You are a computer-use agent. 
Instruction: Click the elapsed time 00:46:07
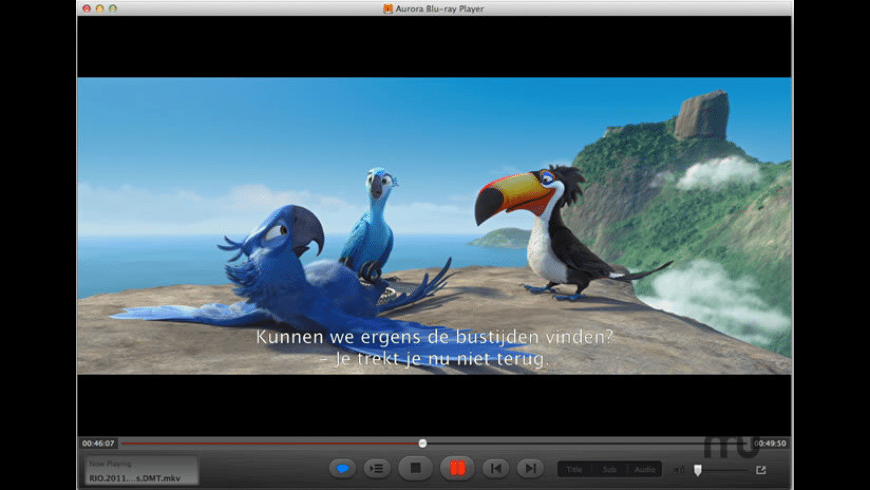(98, 443)
